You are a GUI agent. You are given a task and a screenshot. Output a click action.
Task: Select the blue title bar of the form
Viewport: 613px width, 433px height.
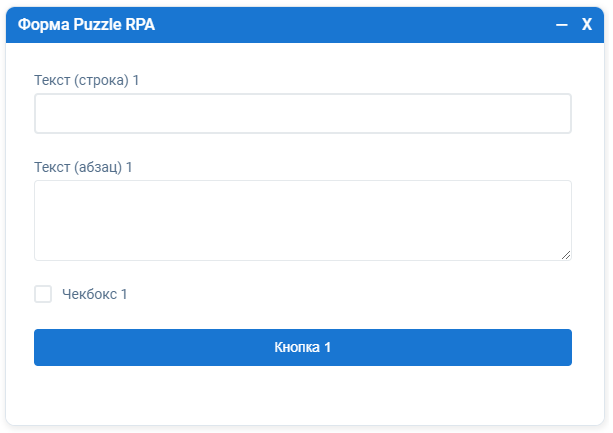350,25
